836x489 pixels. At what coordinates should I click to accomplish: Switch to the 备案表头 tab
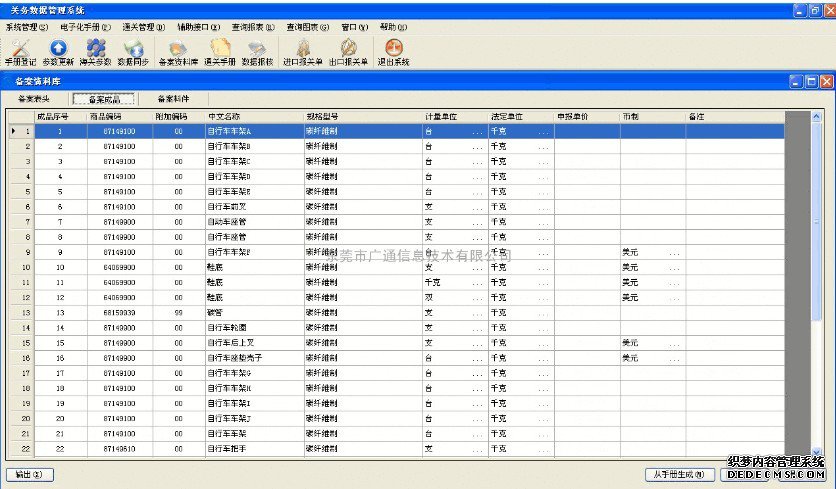coord(34,99)
